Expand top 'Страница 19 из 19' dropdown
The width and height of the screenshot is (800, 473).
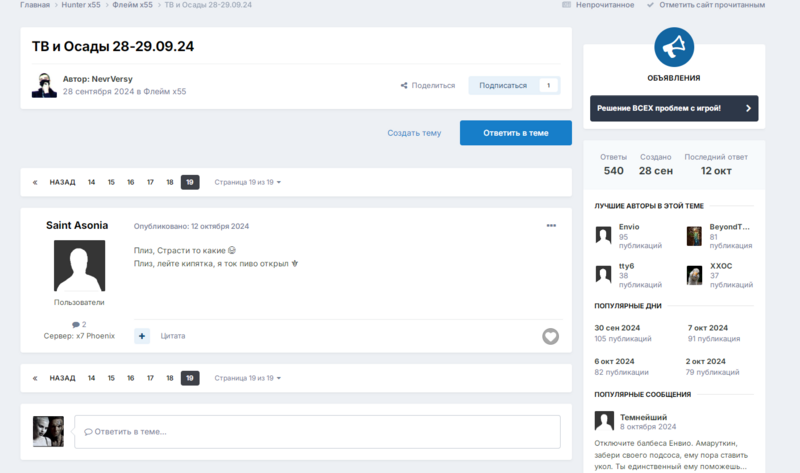pos(248,182)
